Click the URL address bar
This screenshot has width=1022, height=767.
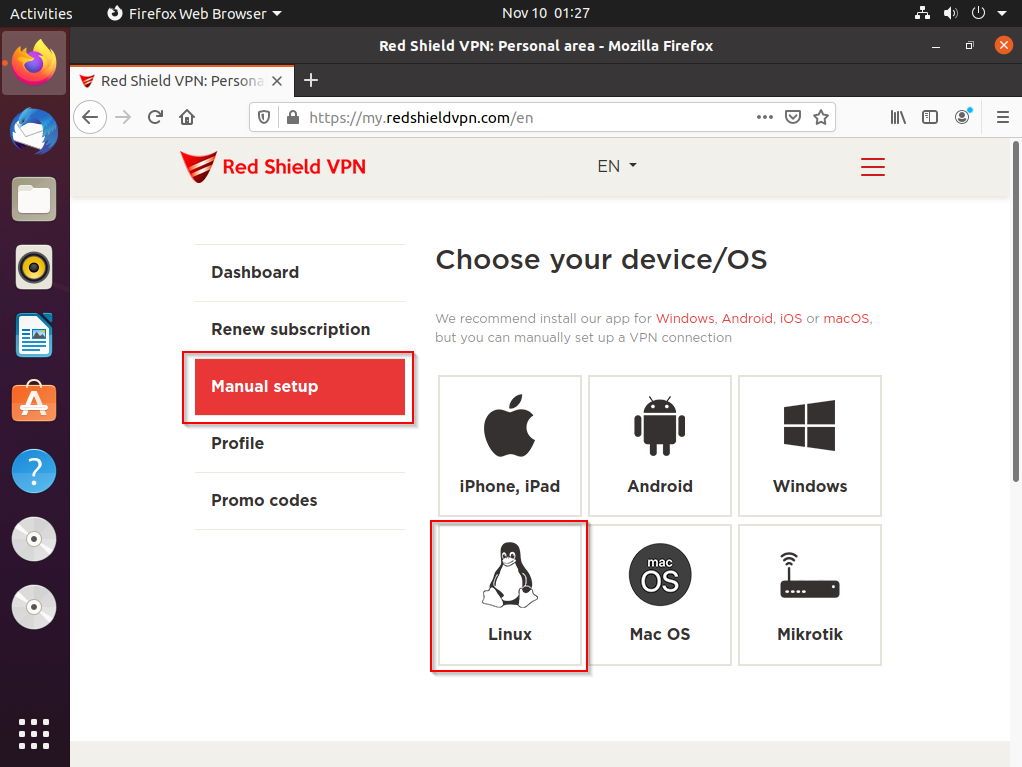pyautogui.click(x=520, y=117)
